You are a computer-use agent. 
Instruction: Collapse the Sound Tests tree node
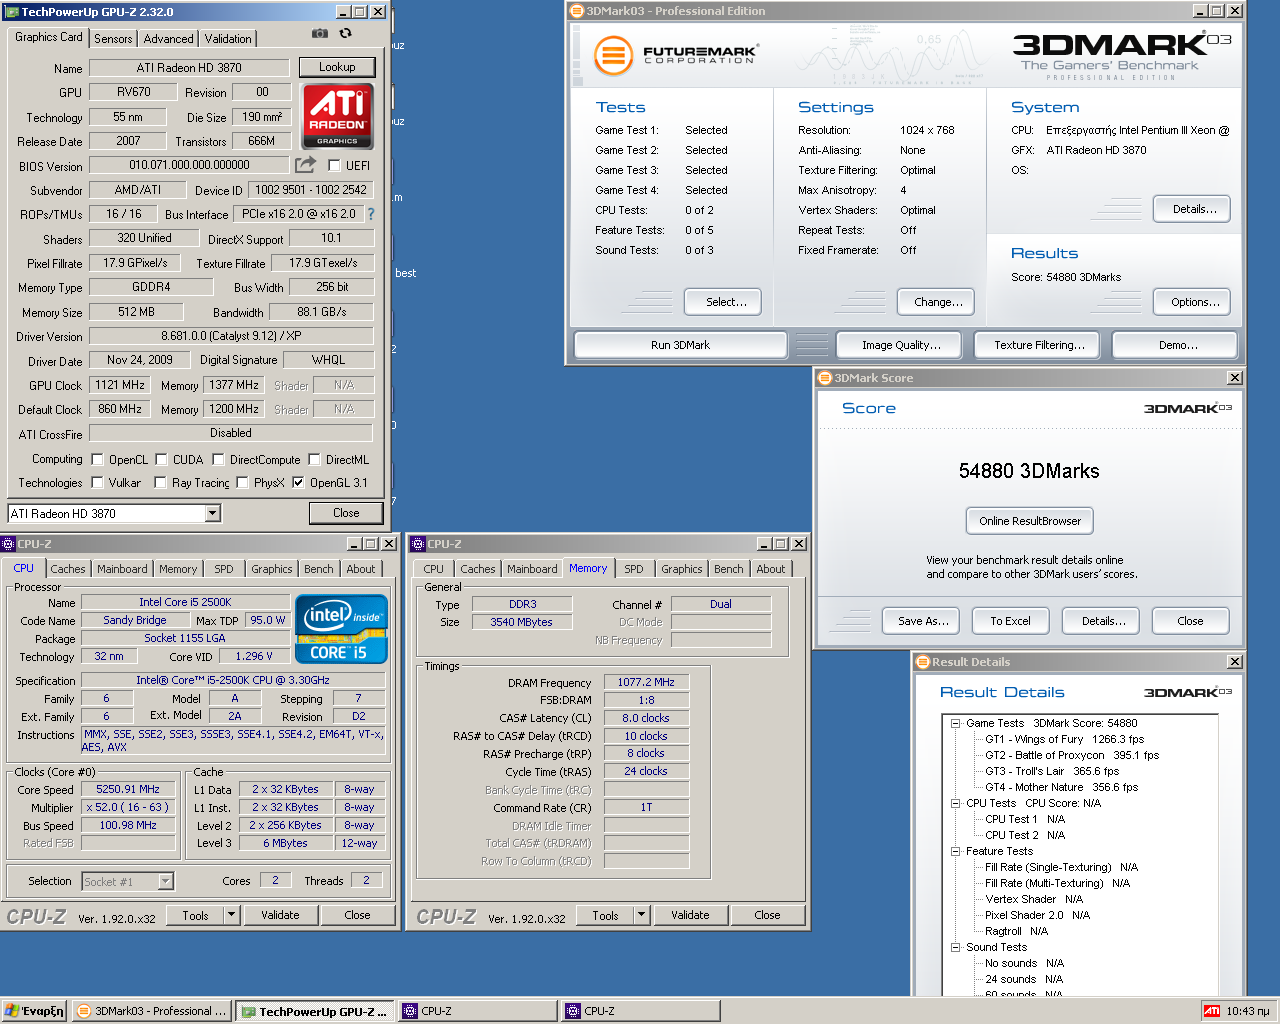(x=955, y=947)
